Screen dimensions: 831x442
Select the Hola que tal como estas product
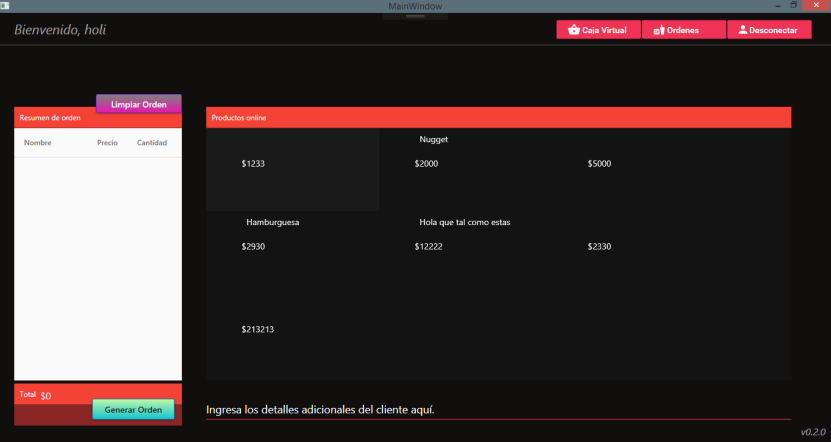[465, 252]
